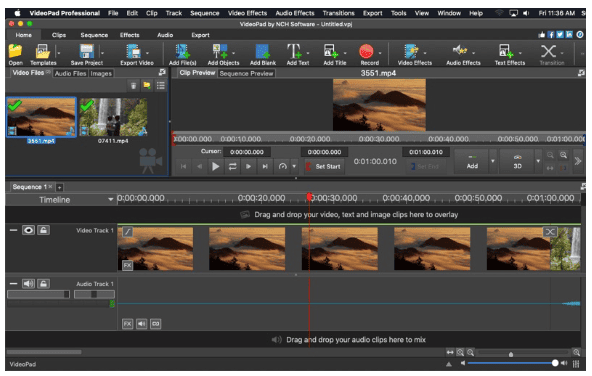Toggle the audio track link button beside speaker
Image resolution: width=592 pixels, height=376 pixels.
click(156, 324)
